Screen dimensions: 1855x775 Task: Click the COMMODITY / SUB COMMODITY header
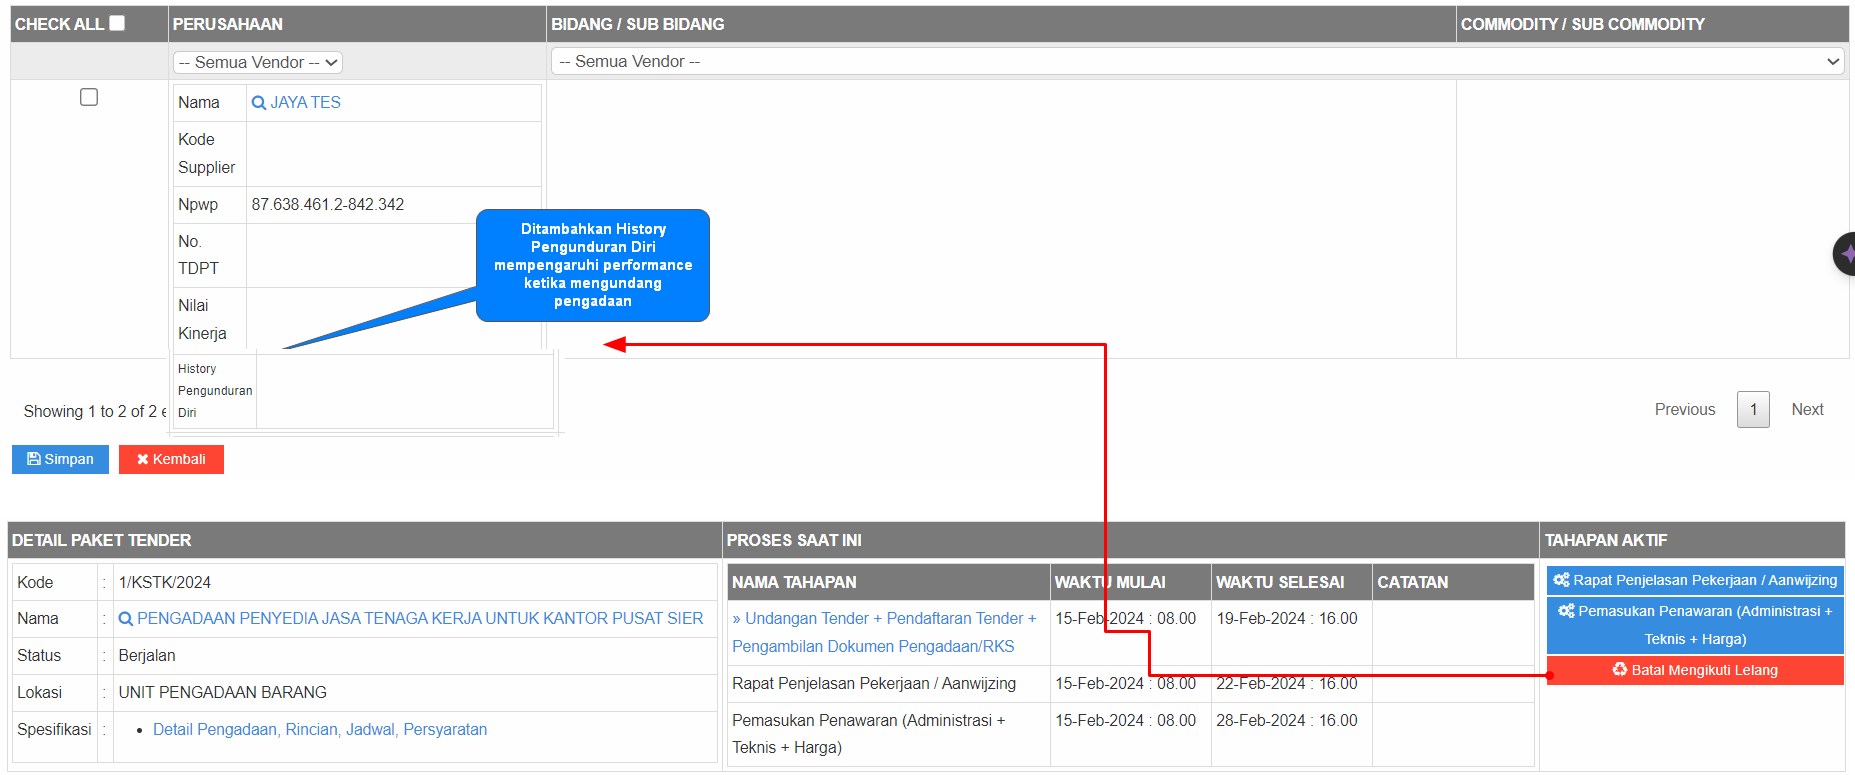pyautogui.click(x=1582, y=24)
